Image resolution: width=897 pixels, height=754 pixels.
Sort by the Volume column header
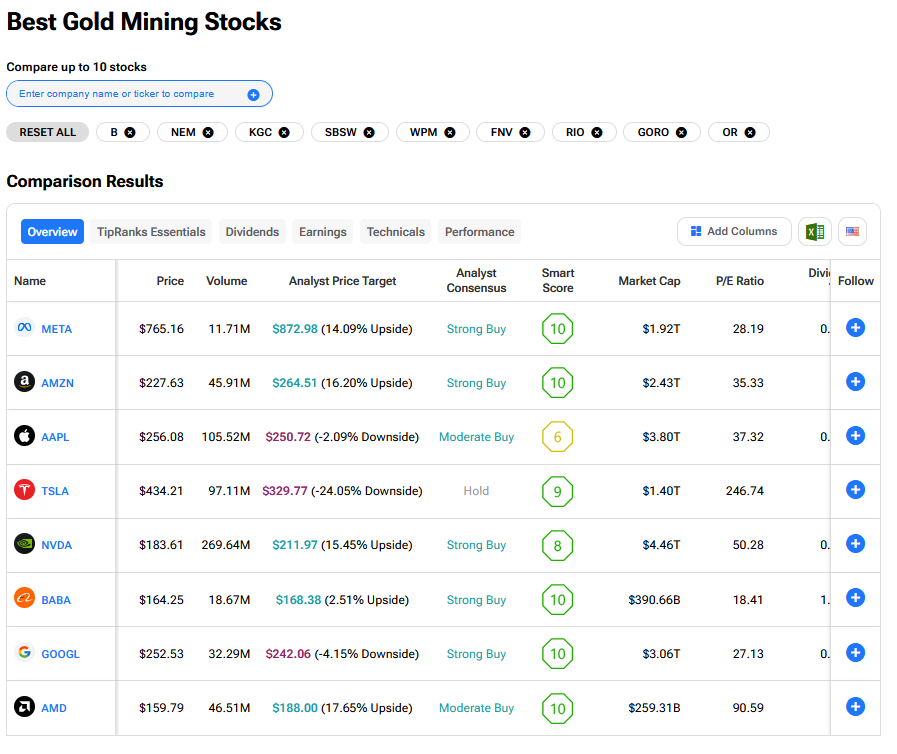pyautogui.click(x=227, y=281)
